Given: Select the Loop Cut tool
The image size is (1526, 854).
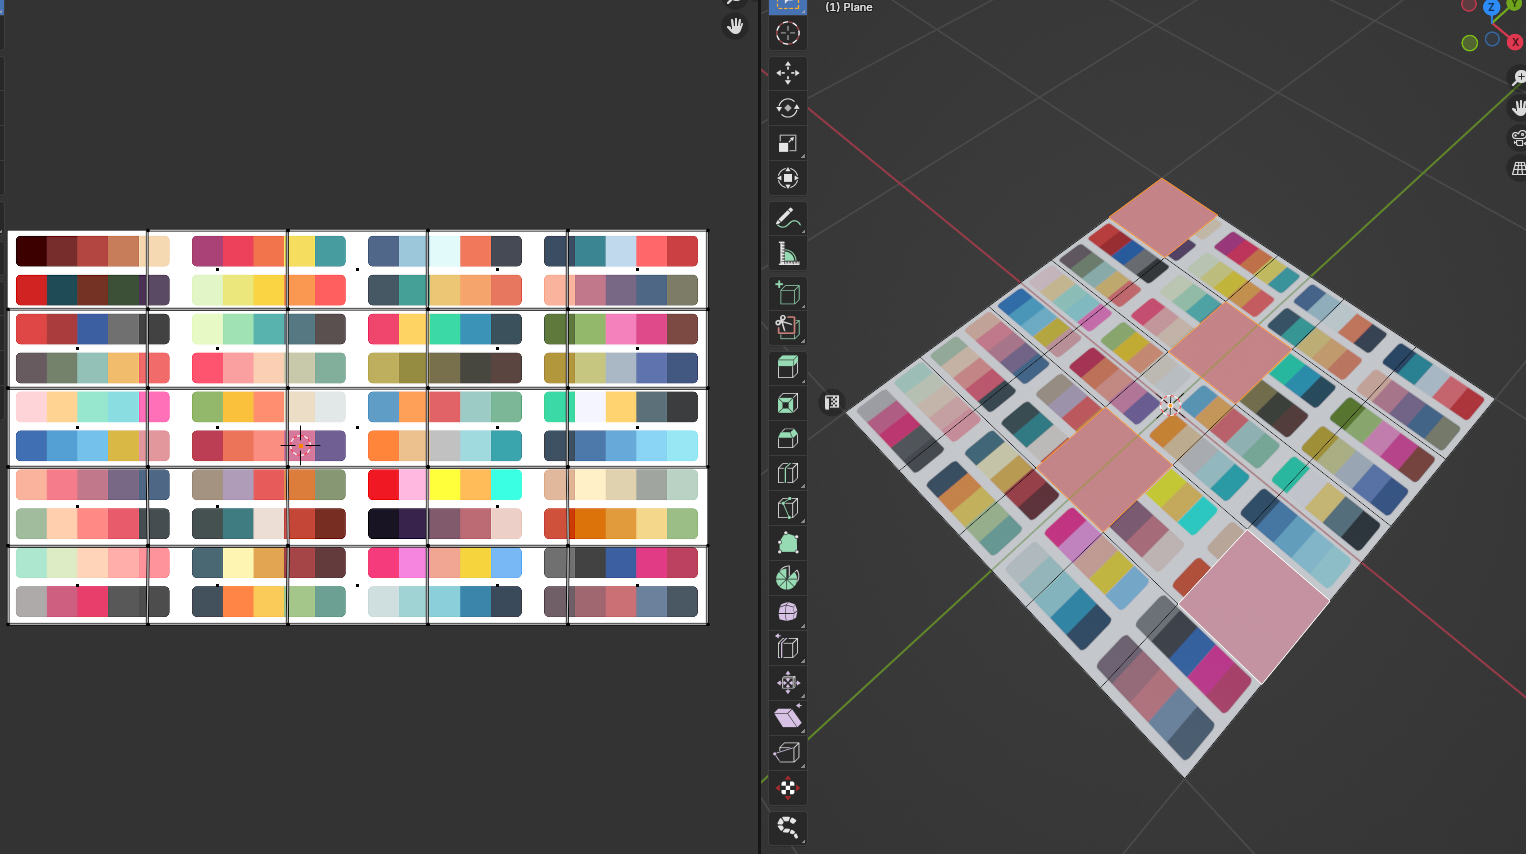Looking at the screenshot, I should tap(788, 473).
